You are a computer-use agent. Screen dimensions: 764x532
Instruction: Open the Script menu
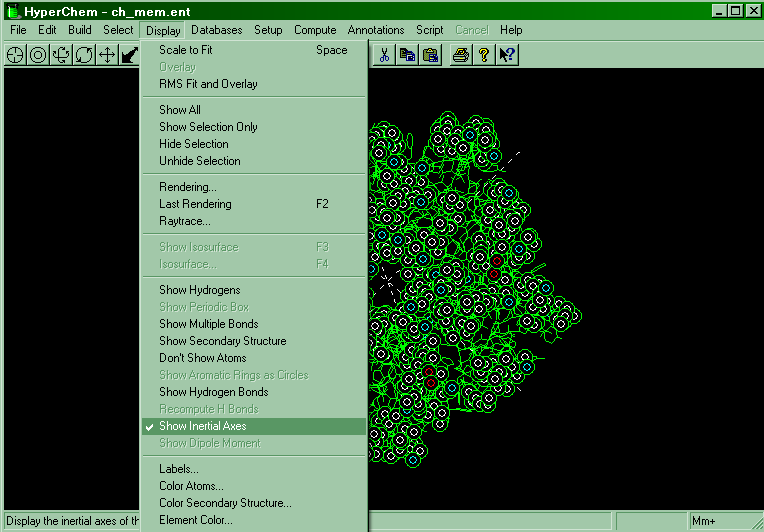click(430, 30)
